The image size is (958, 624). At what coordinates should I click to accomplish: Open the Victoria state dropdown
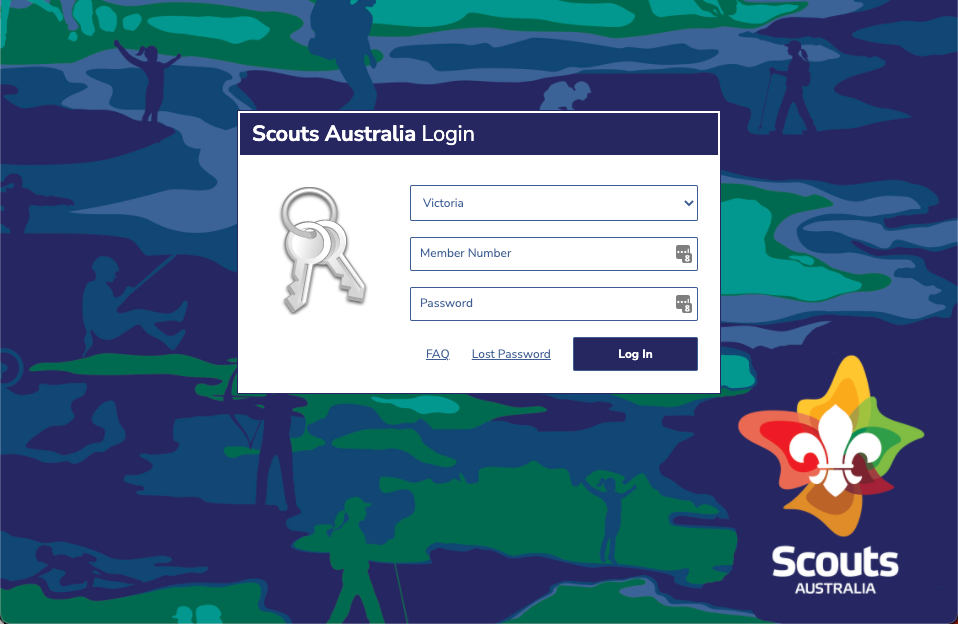pyautogui.click(x=554, y=203)
